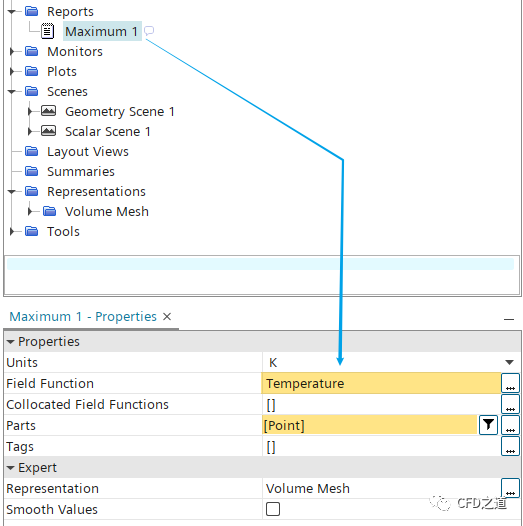The height and width of the screenshot is (526, 523).
Task: Open Field Function ellipsis editor button
Action: click(x=510, y=383)
